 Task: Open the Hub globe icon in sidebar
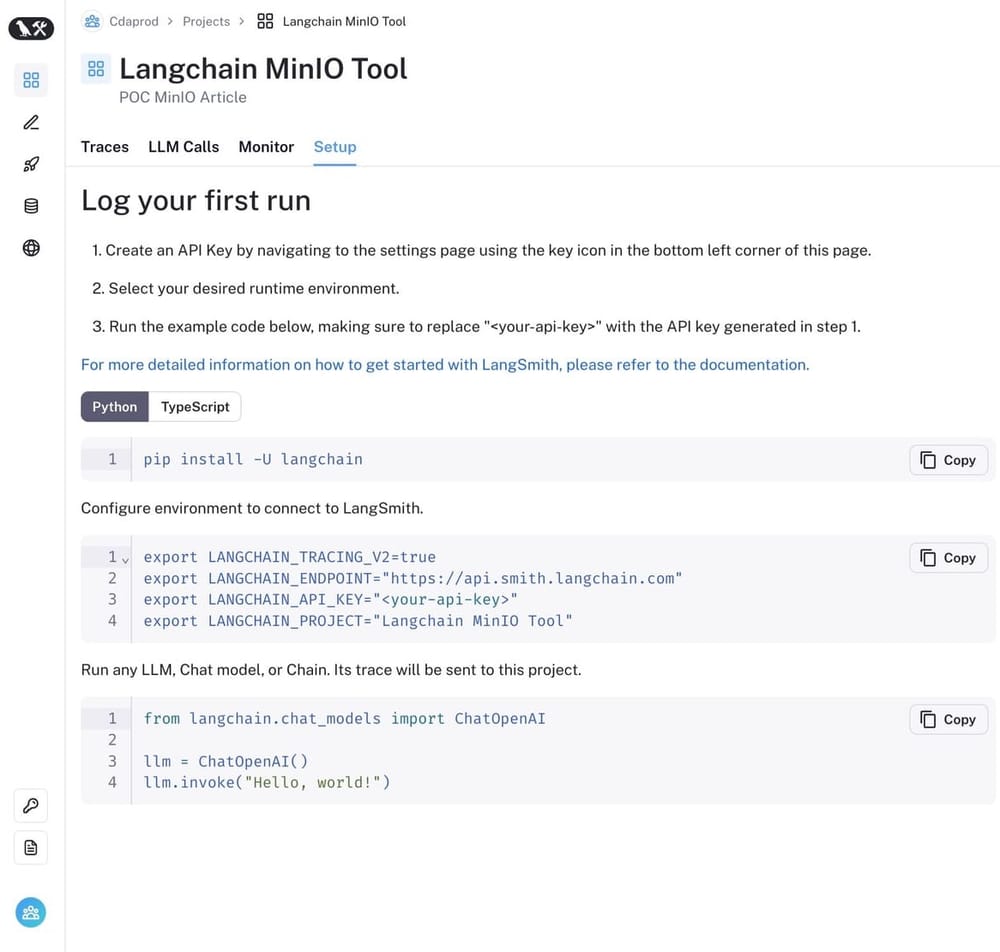[x=30, y=247]
